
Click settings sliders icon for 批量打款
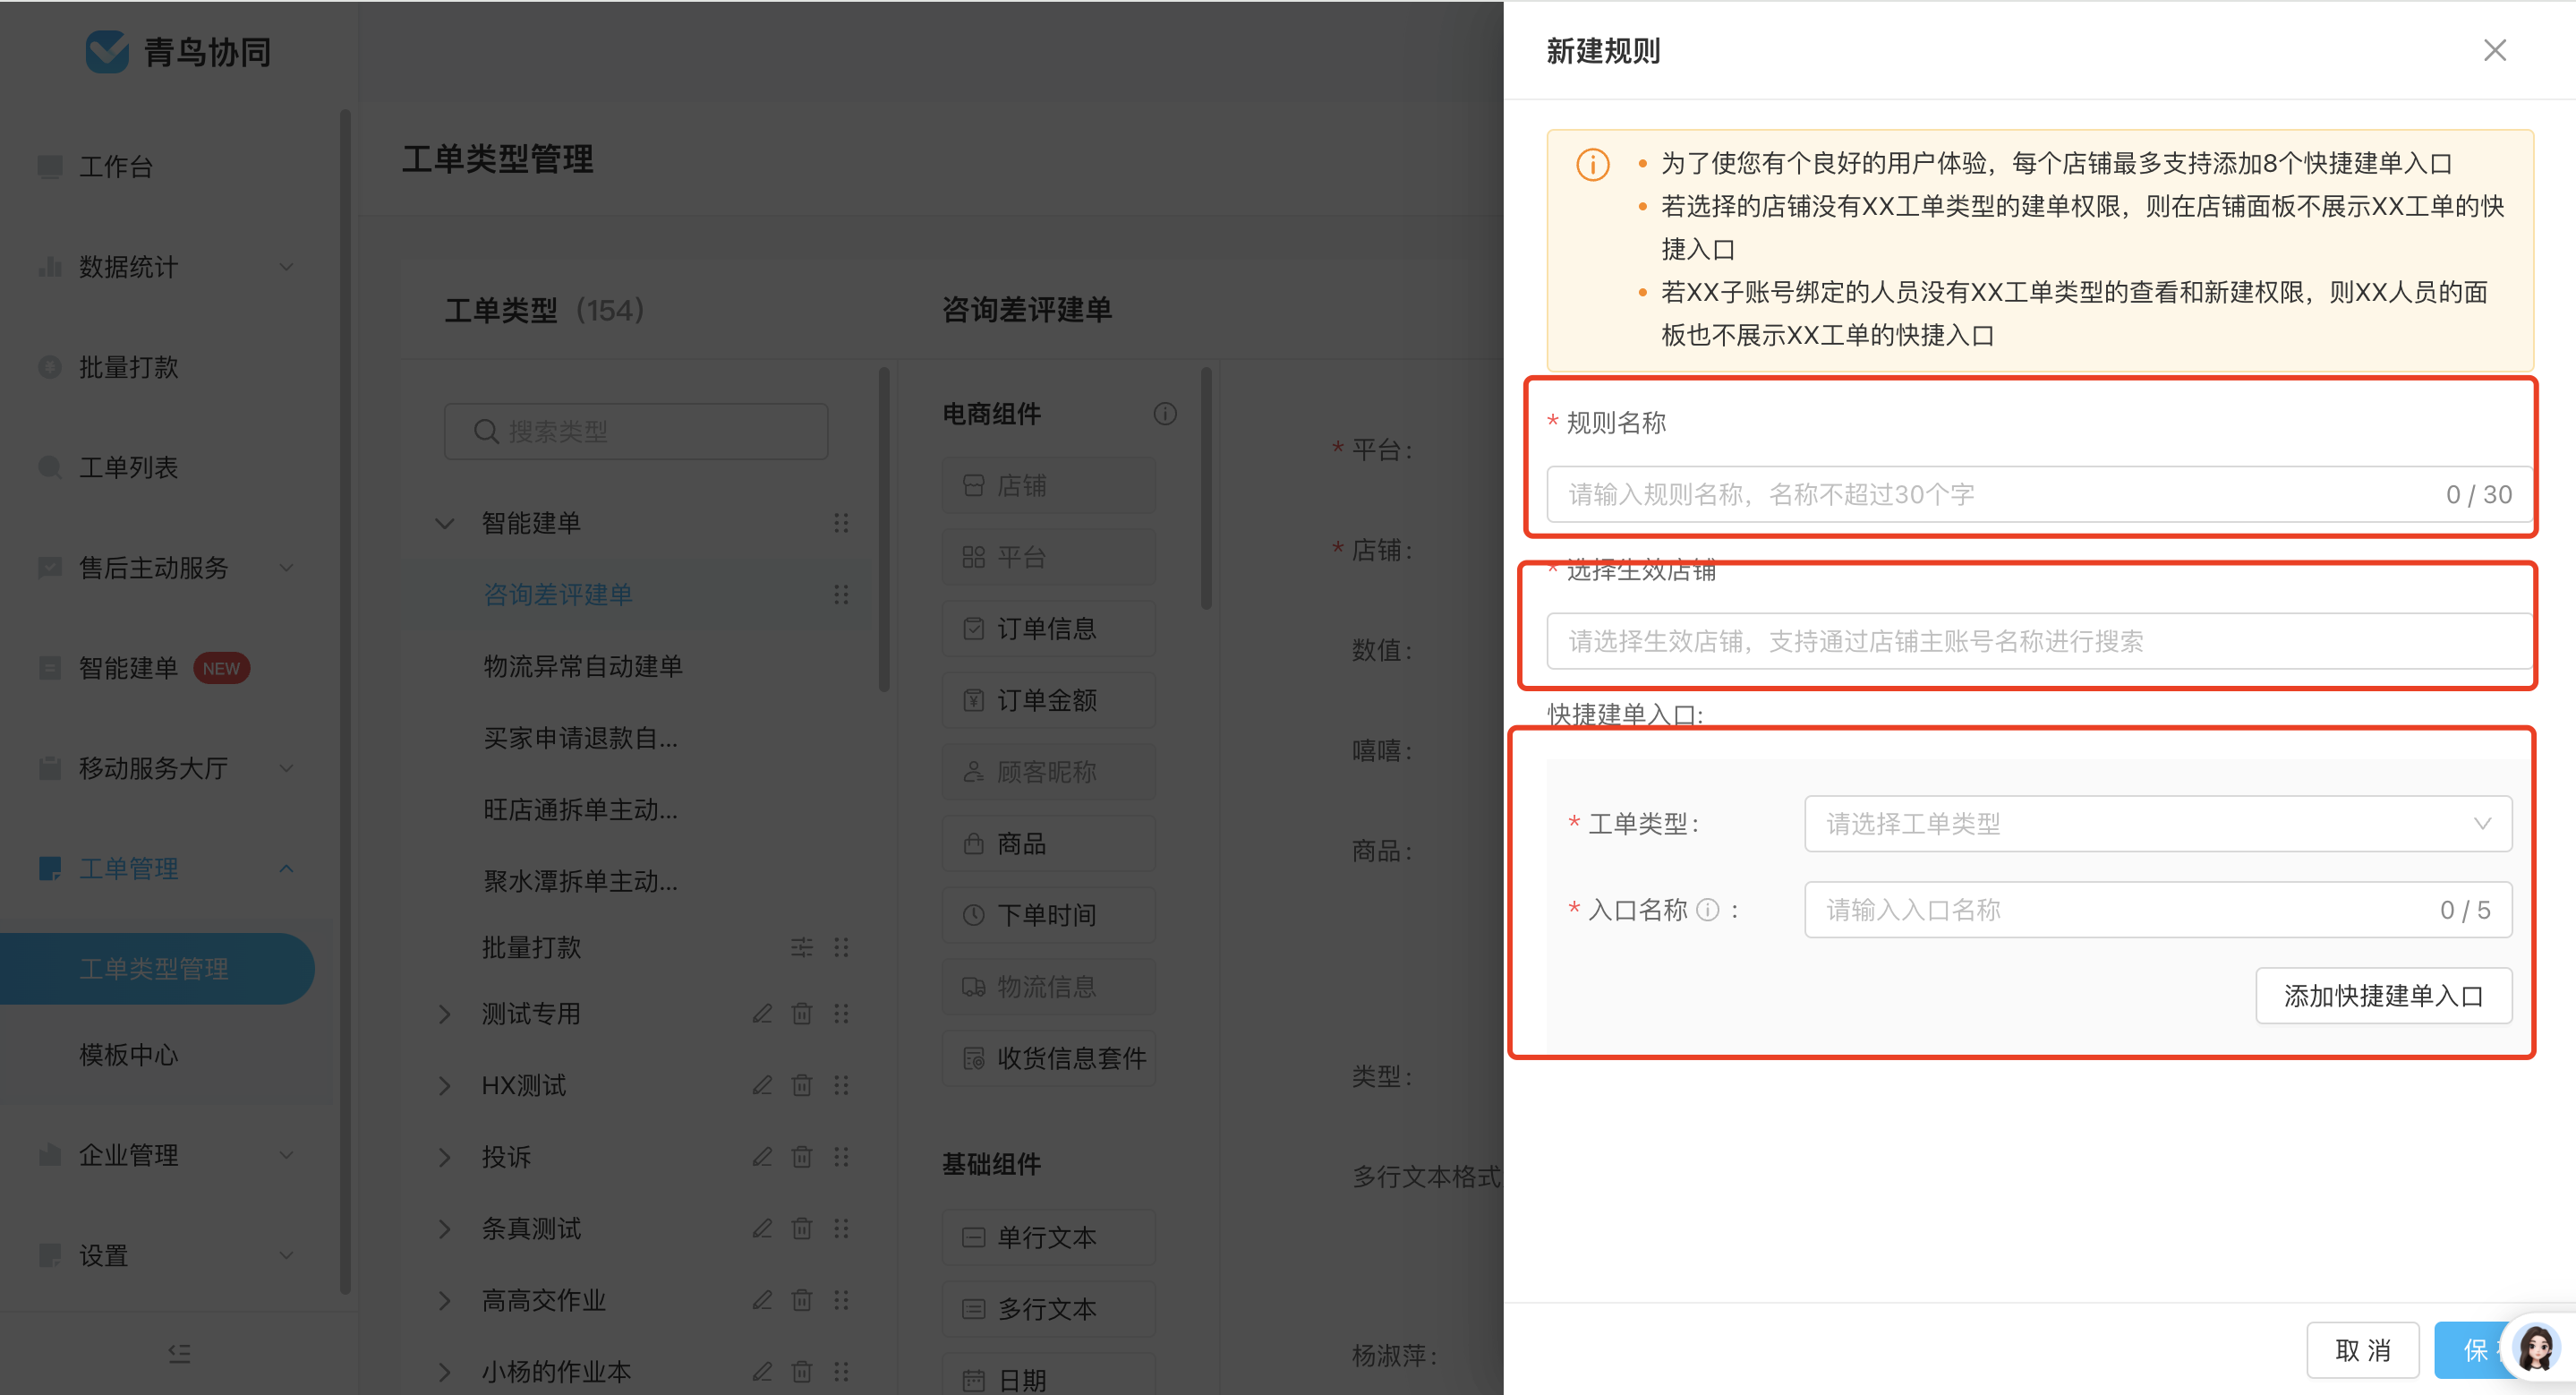click(801, 947)
